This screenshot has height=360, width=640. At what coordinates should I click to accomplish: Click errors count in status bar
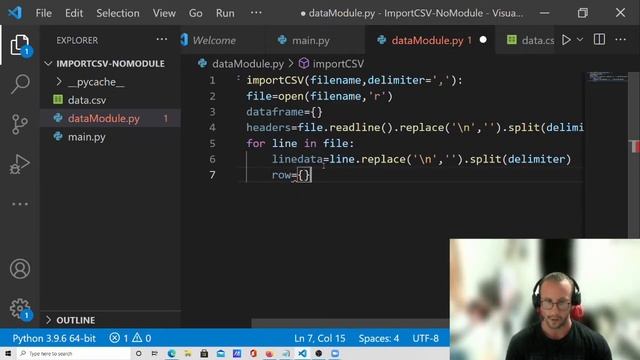(x=119, y=338)
